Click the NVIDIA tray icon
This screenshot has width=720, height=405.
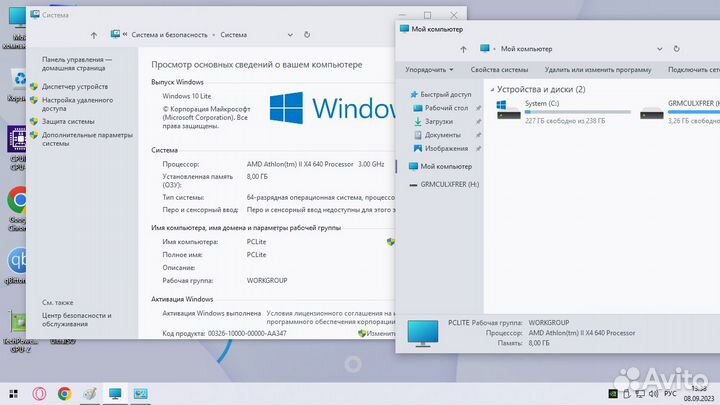click(x=613, y=394)
